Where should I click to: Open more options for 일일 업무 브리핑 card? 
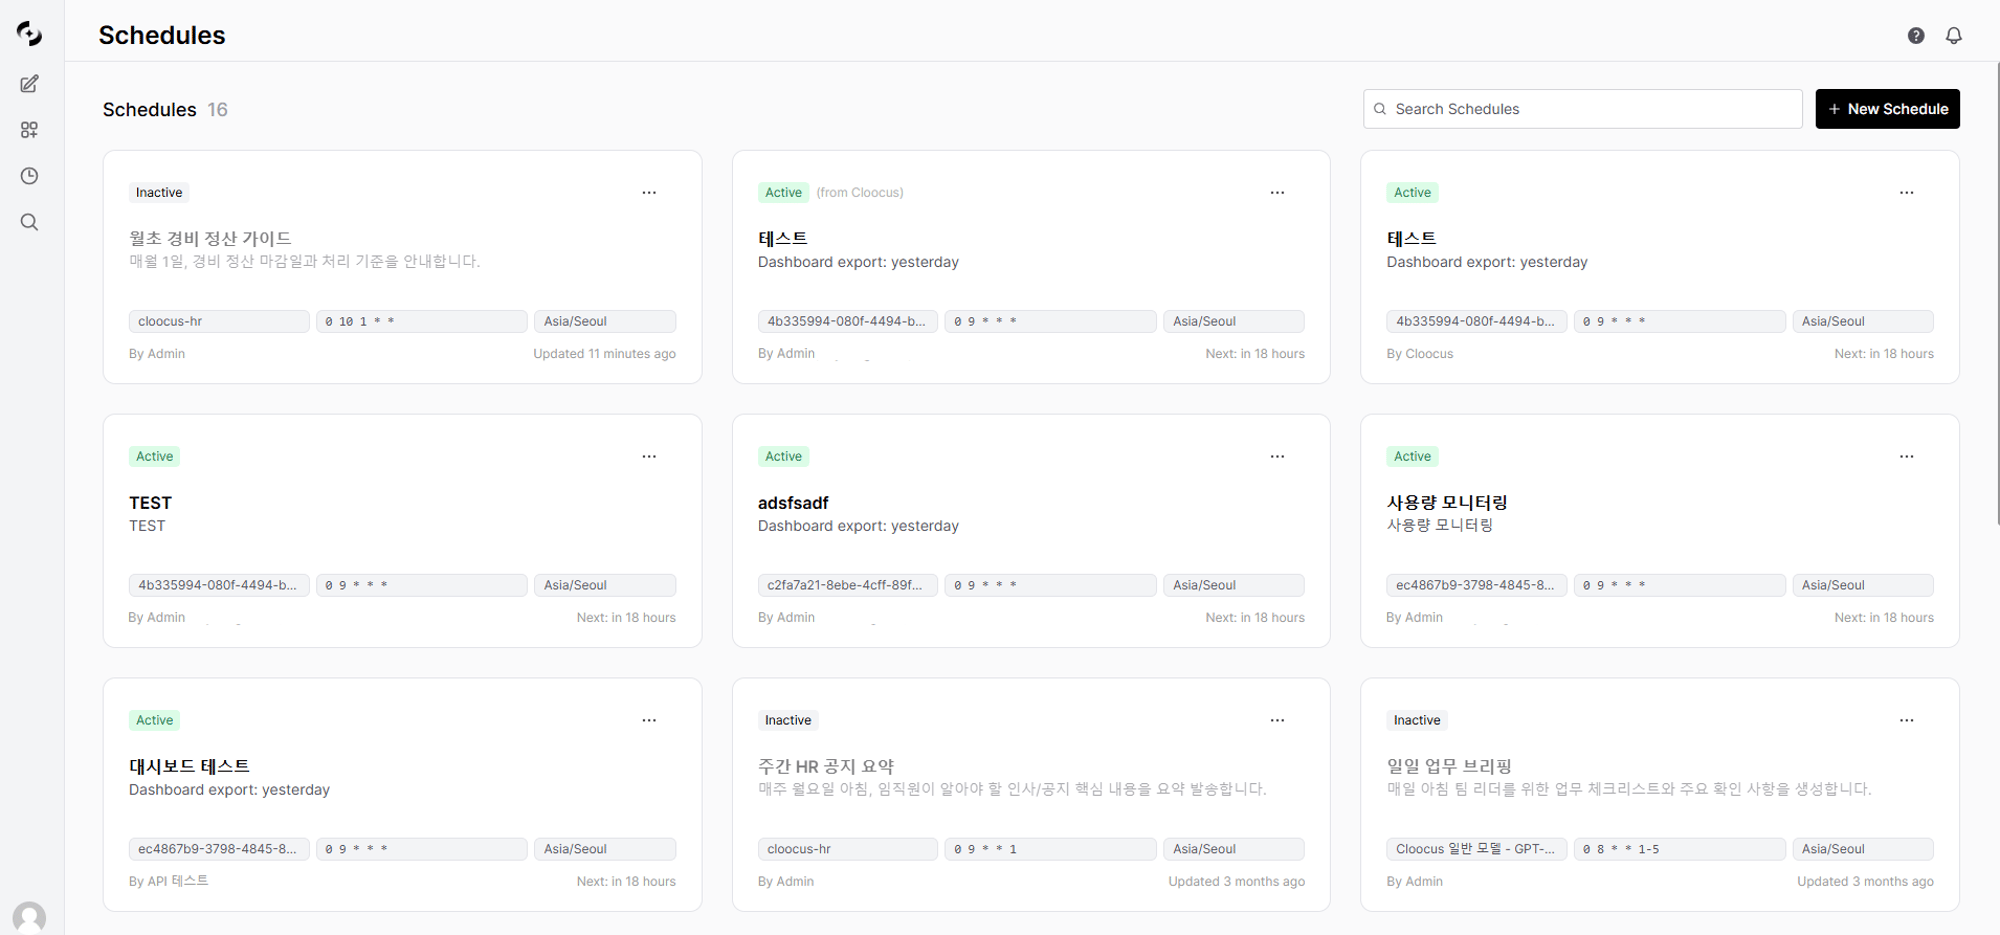tap(1906, 720)
